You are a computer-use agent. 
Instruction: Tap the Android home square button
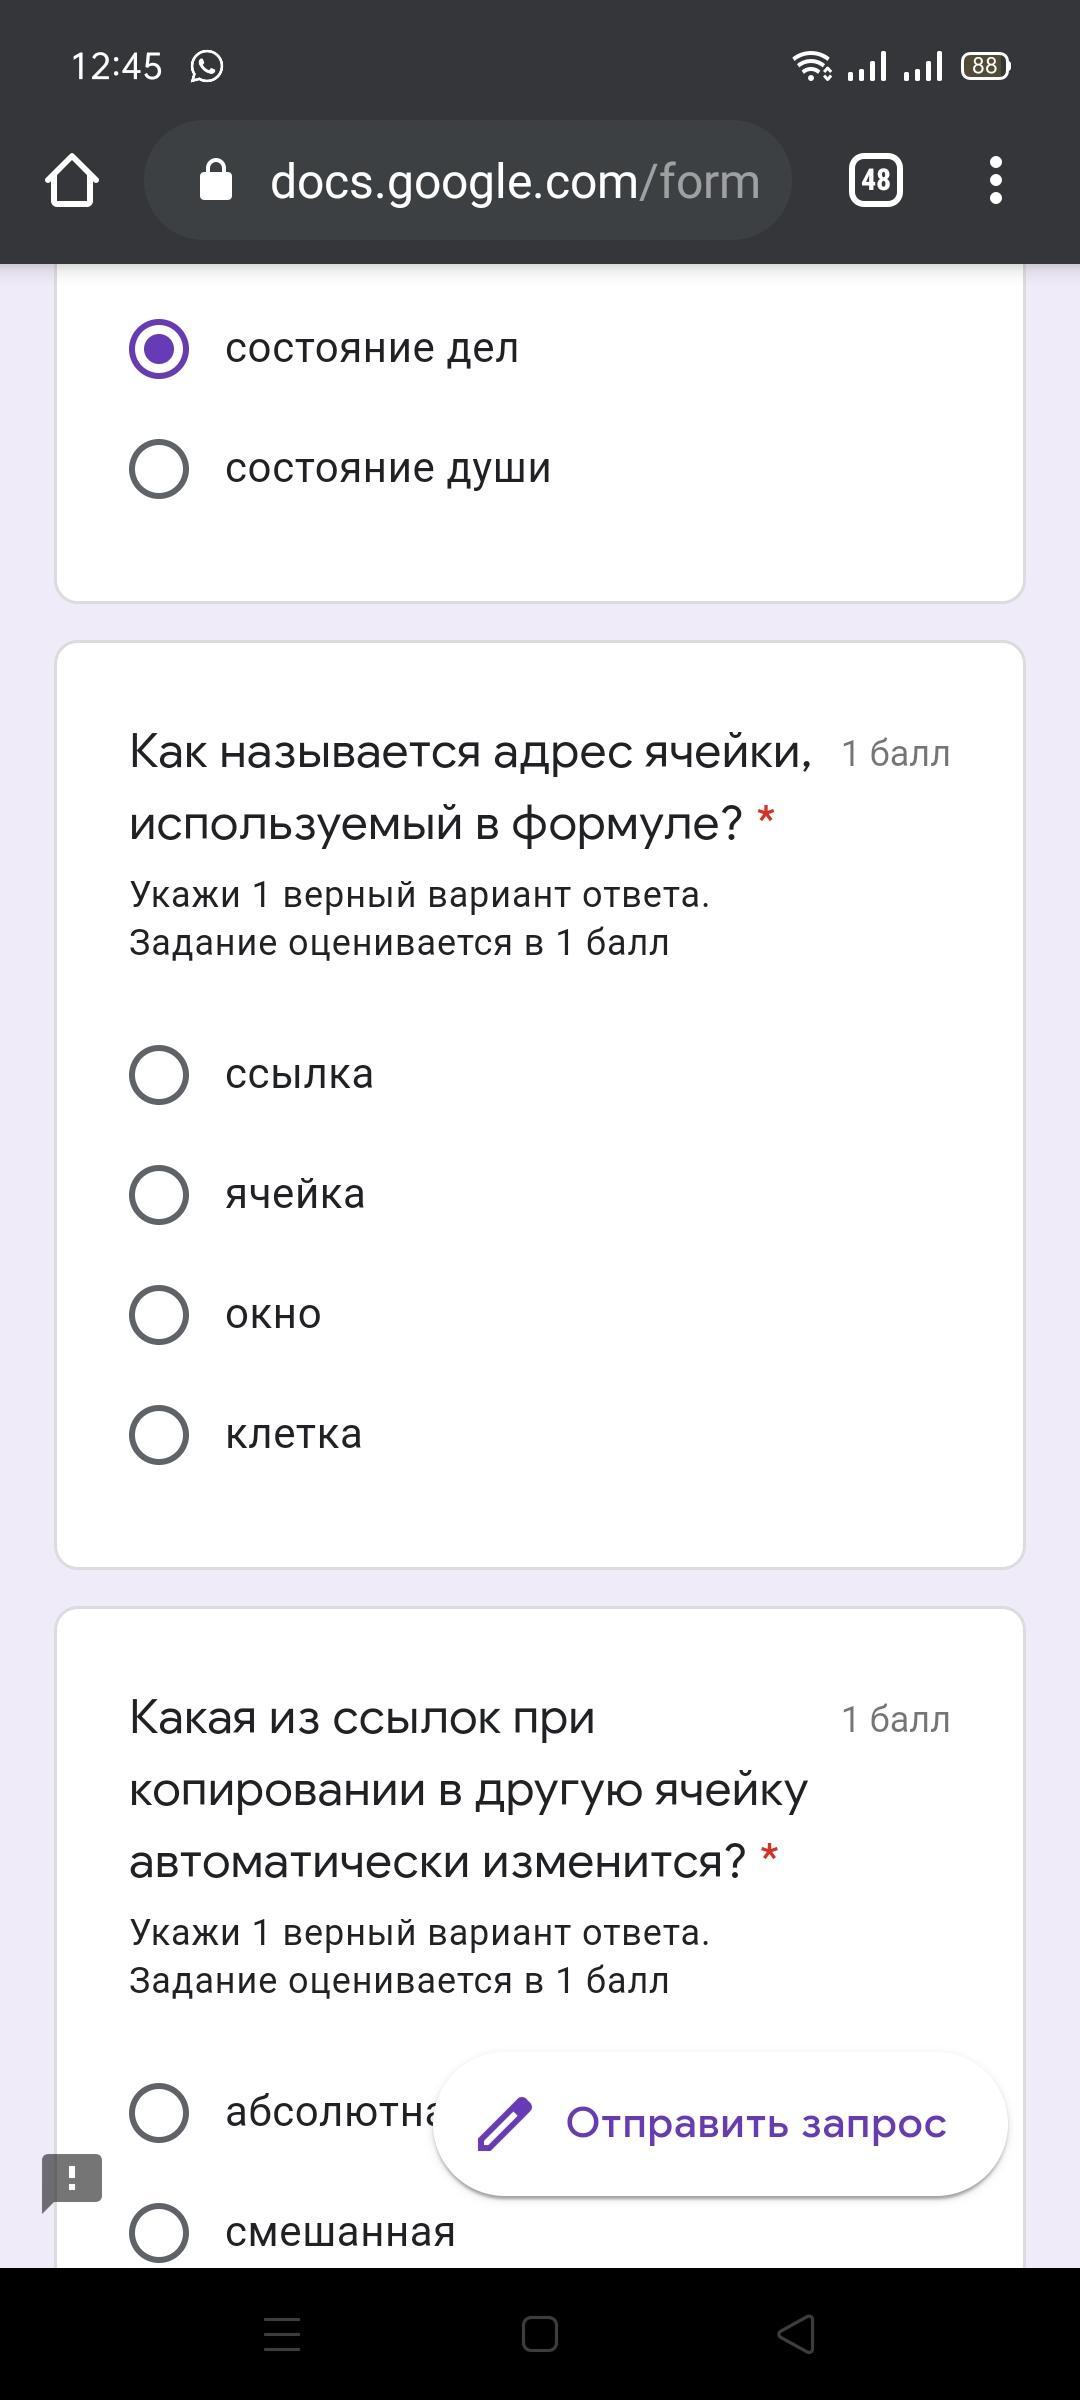pyautogui.click(x=540, y=2334)
